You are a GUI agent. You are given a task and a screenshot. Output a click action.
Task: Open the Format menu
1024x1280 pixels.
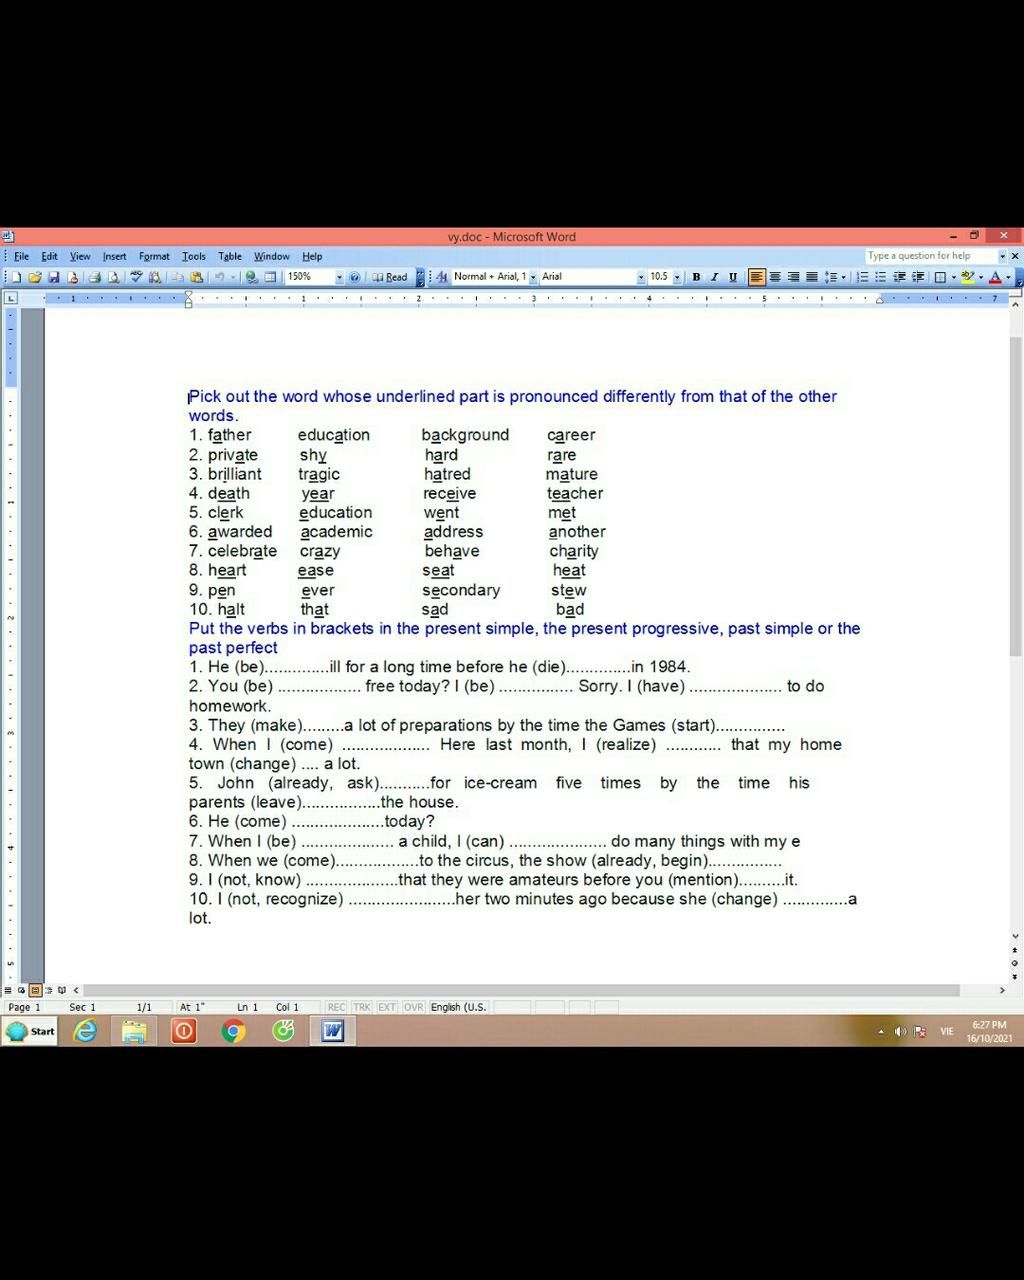pos(154,256)
